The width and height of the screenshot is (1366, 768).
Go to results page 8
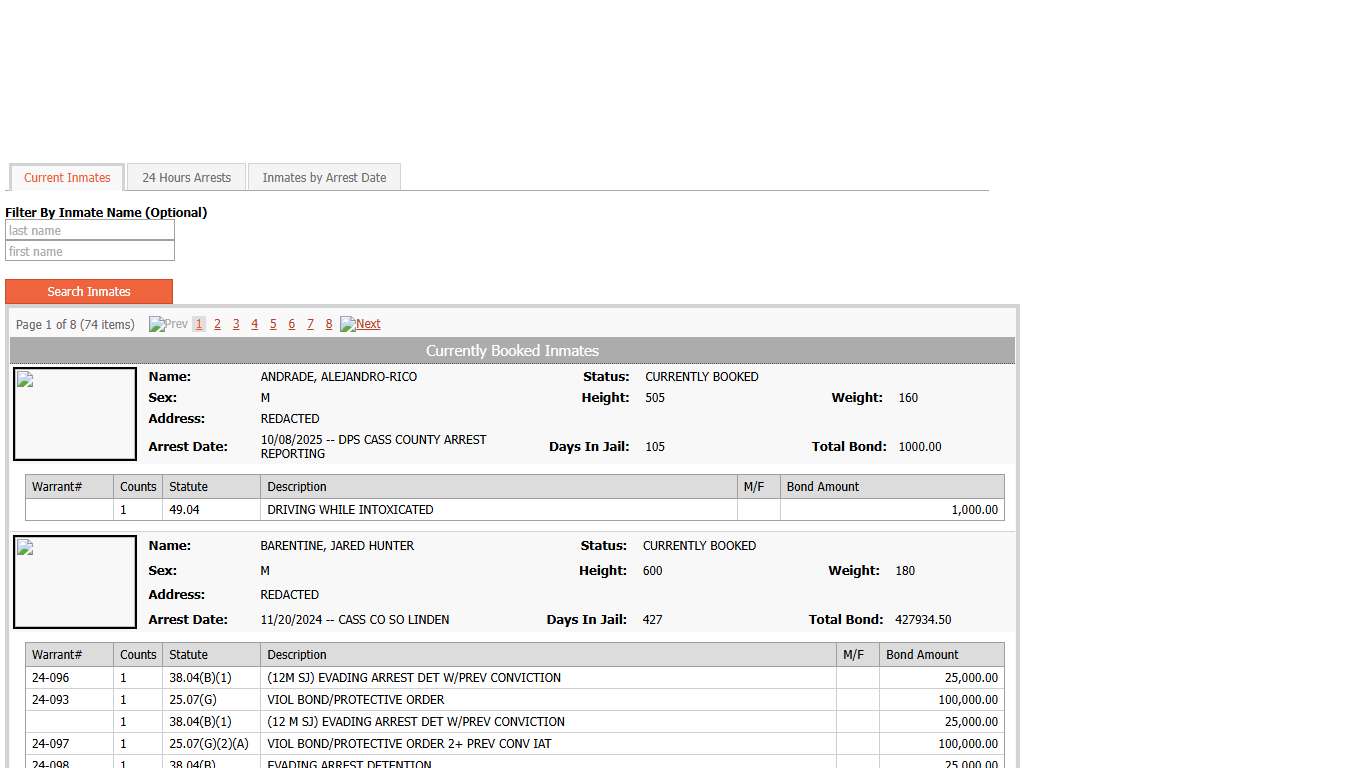click(328, 324)
